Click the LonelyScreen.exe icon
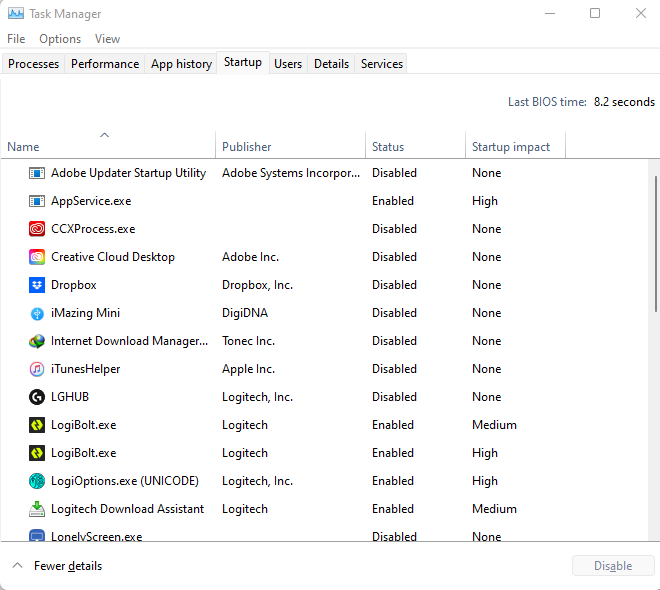 tap(37, 535)
